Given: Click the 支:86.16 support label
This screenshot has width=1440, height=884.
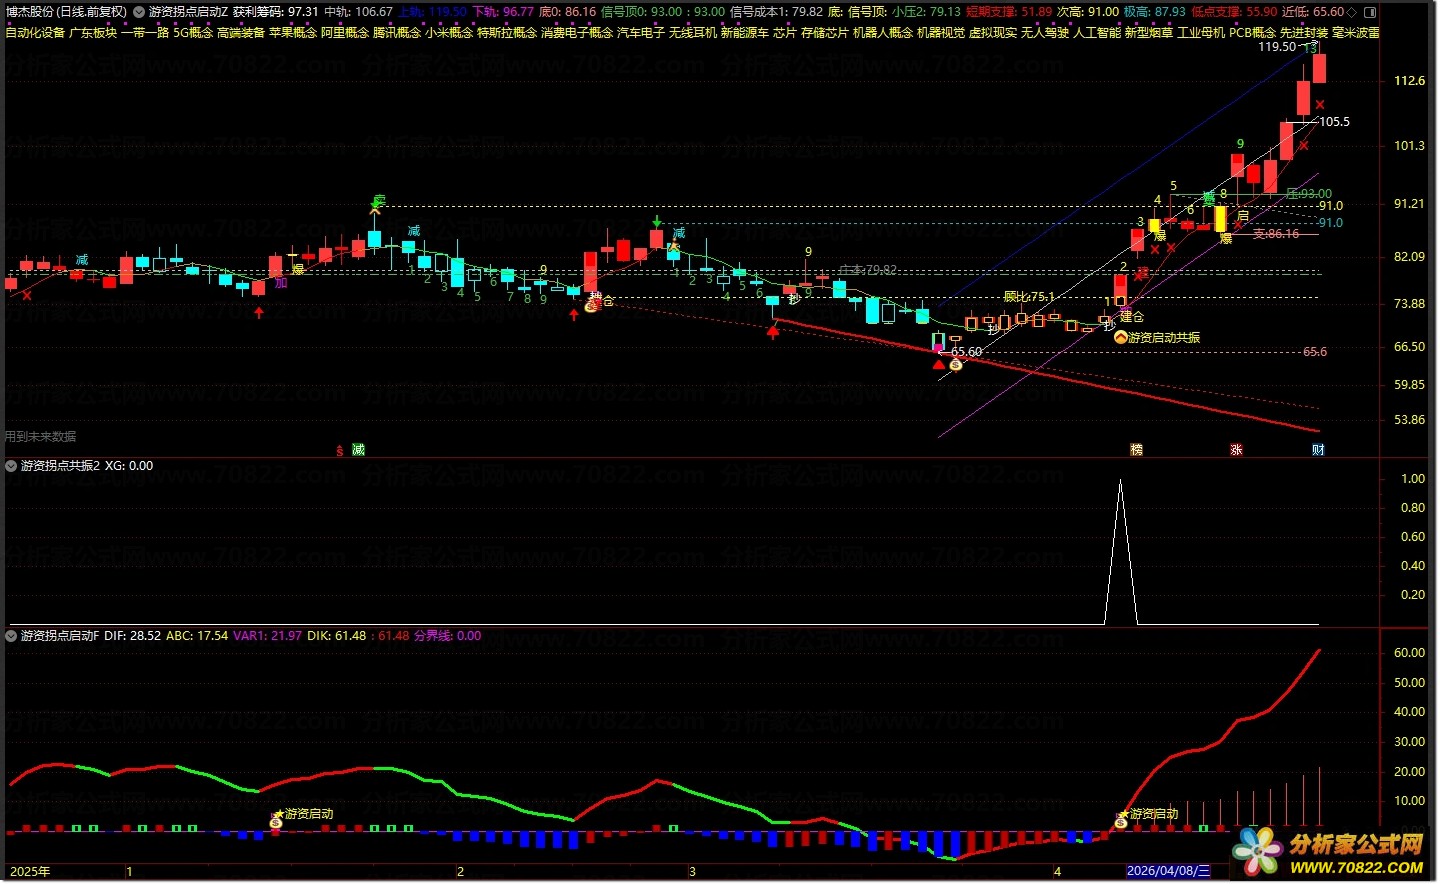Looking at the screenshot, I should tap(1276, 234).
